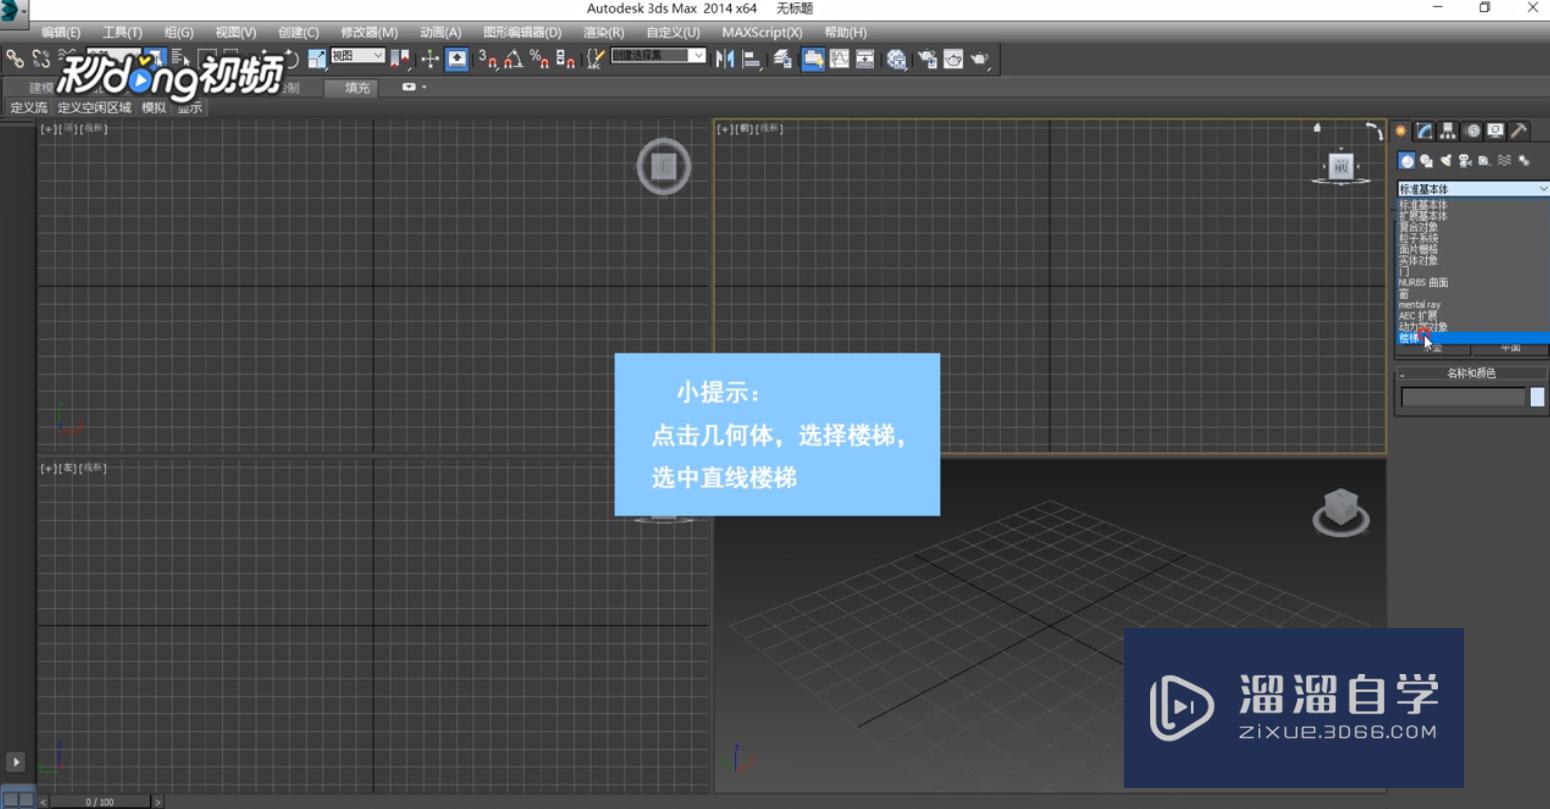
Task: Click the 定义流 button
Action: [x=28, y=108]
